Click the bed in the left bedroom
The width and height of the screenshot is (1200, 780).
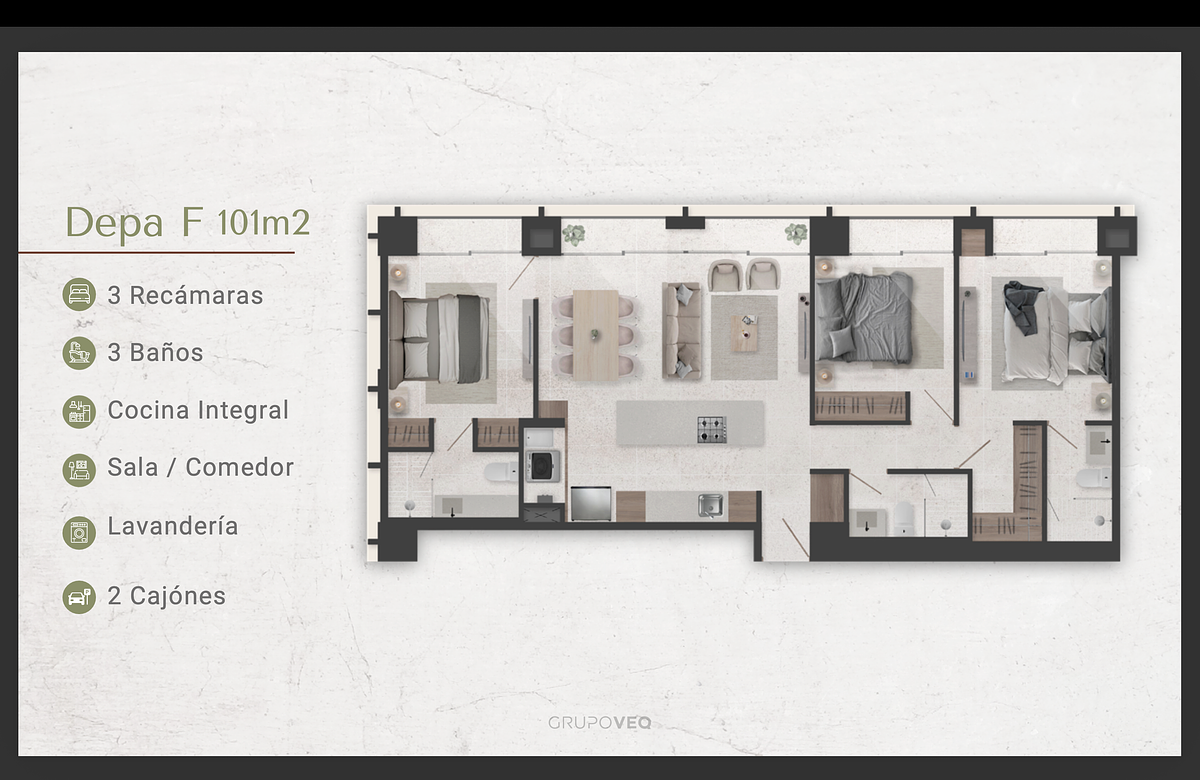point(440,340)
